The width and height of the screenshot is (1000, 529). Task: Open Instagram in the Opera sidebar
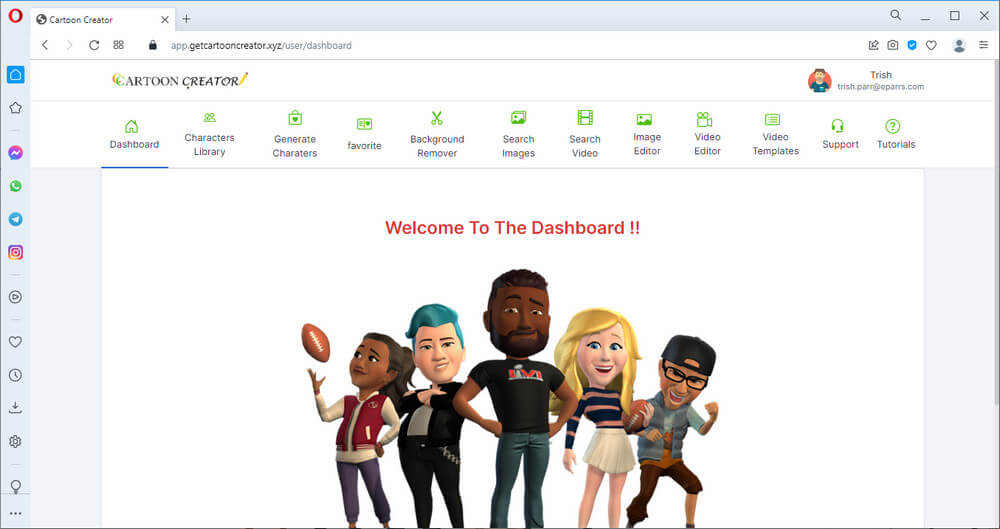15,252
